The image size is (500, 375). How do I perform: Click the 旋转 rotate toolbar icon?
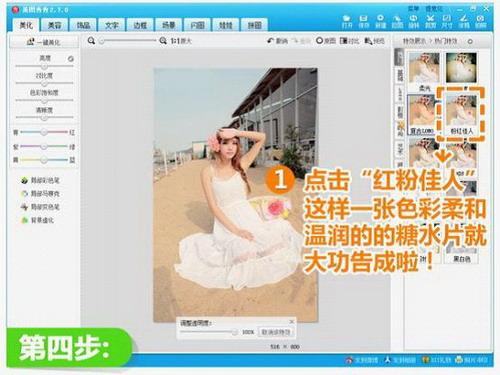(414, 21)
